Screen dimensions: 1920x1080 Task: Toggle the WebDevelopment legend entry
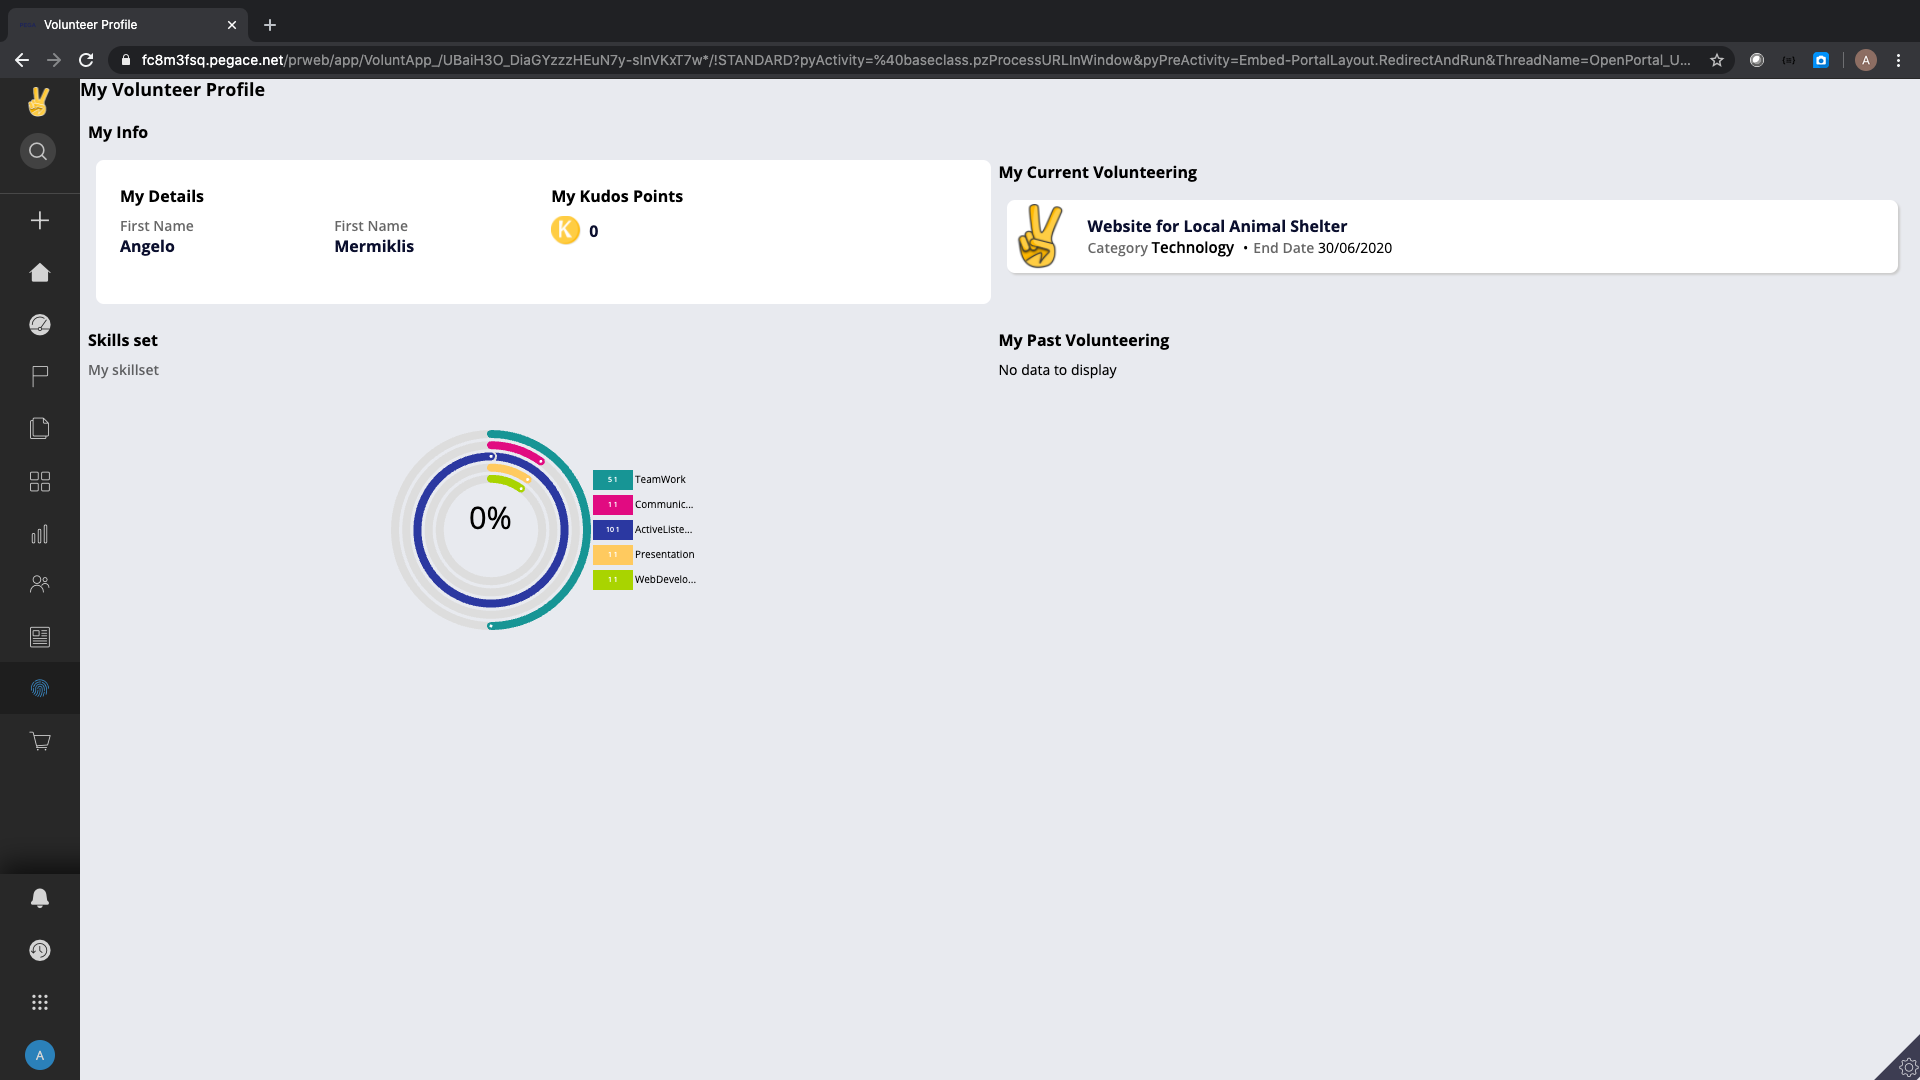point(664,580)
